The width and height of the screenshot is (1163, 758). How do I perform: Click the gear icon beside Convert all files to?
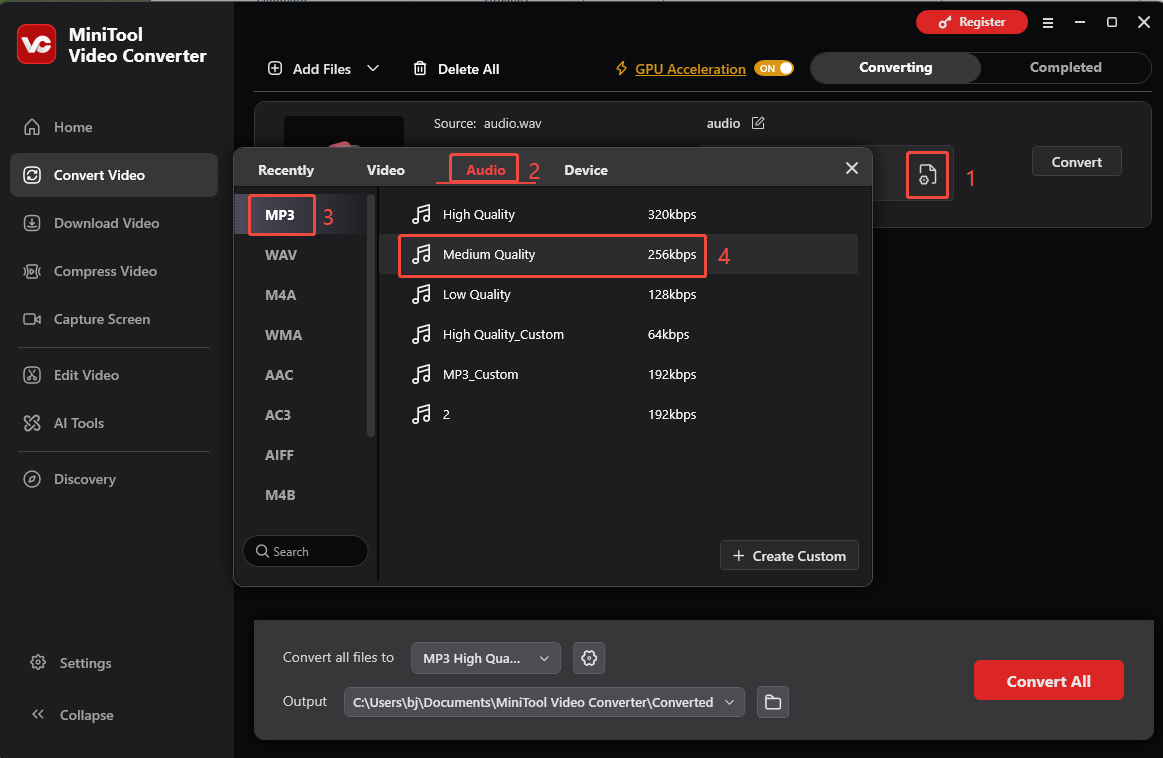click(589, 658)
